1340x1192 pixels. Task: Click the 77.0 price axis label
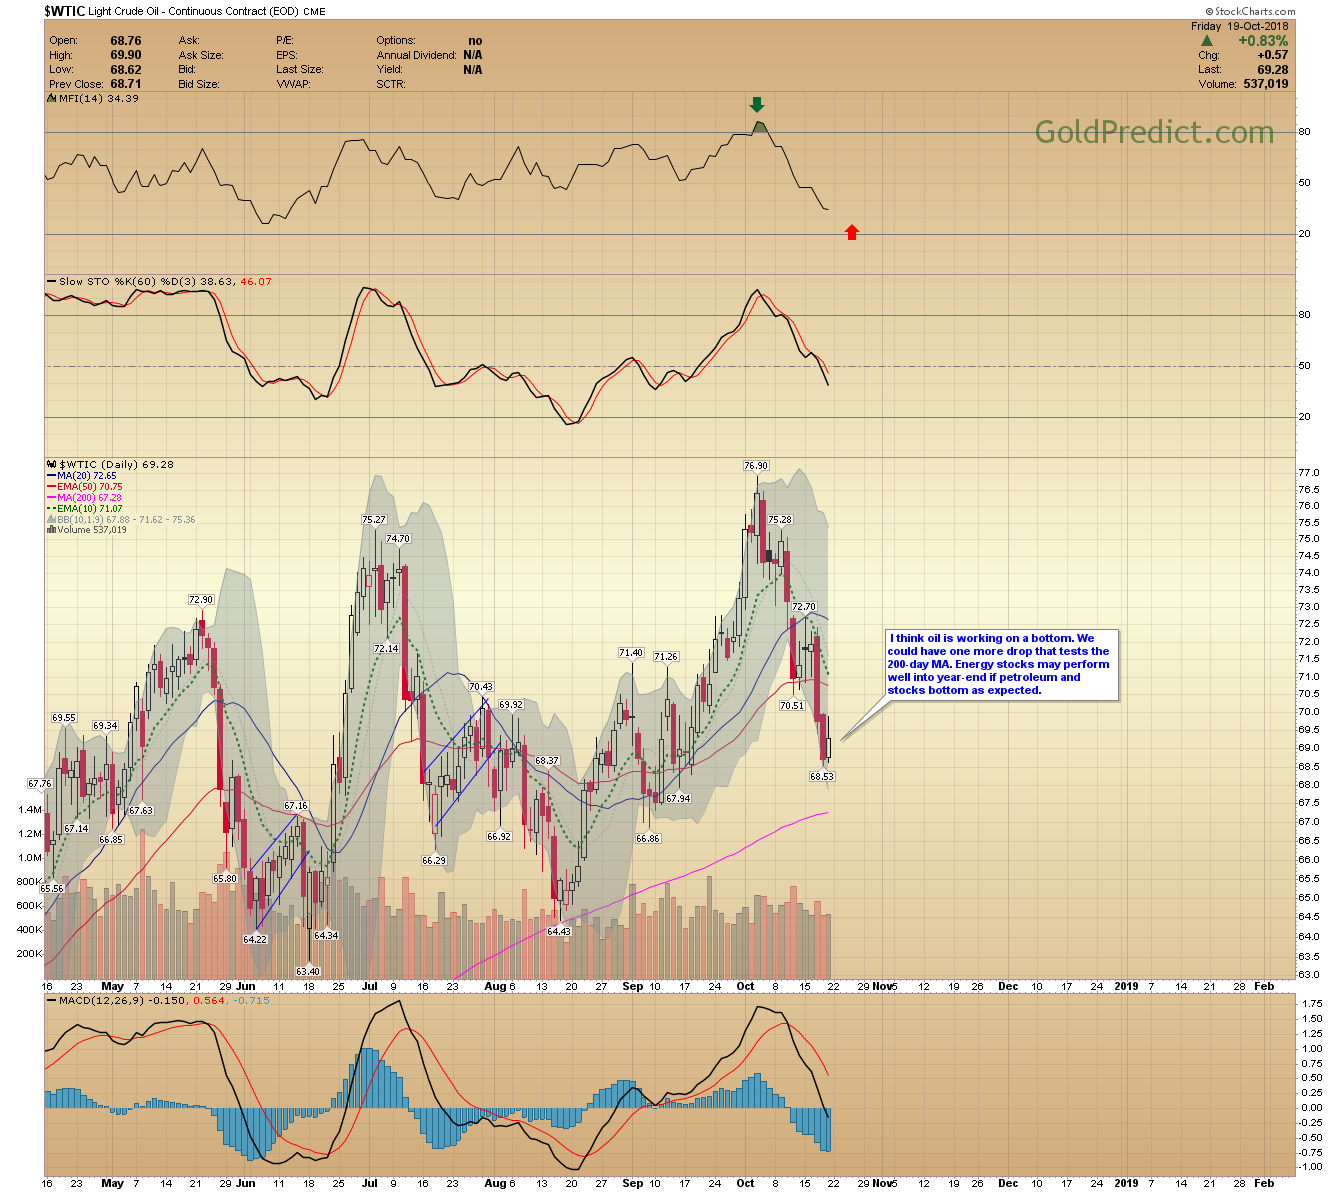1307,473
